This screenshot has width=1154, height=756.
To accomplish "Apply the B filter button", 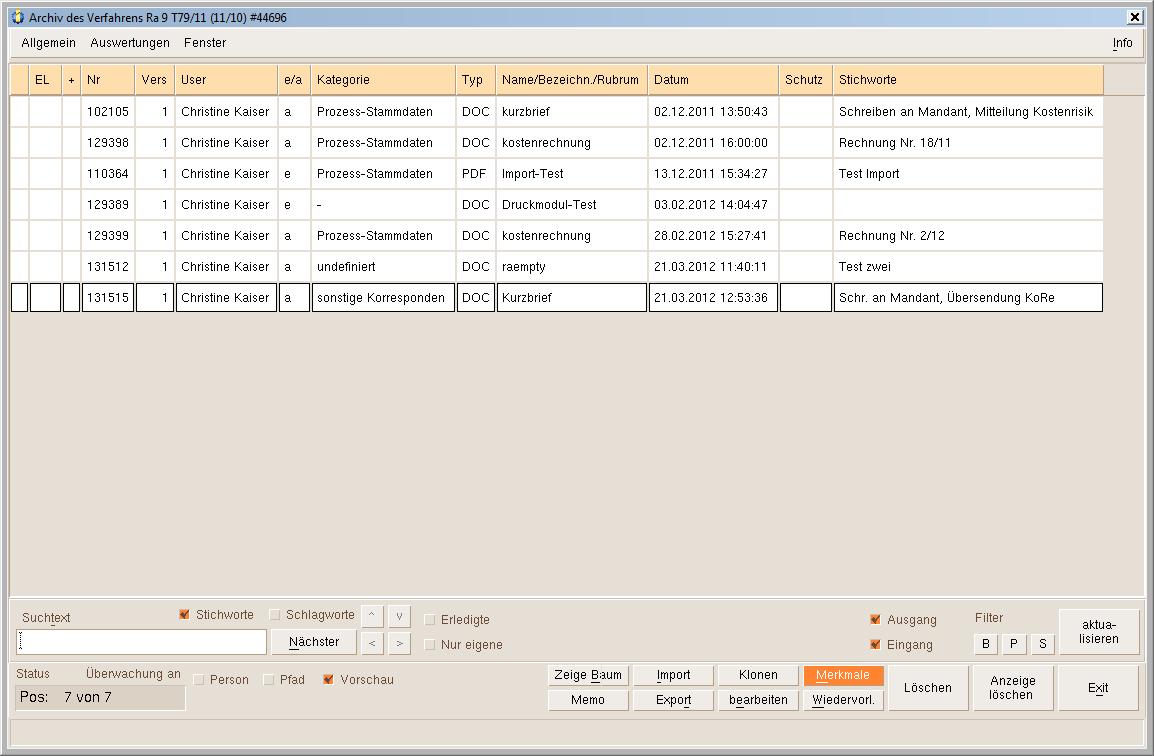I will [x=986, y=644].
